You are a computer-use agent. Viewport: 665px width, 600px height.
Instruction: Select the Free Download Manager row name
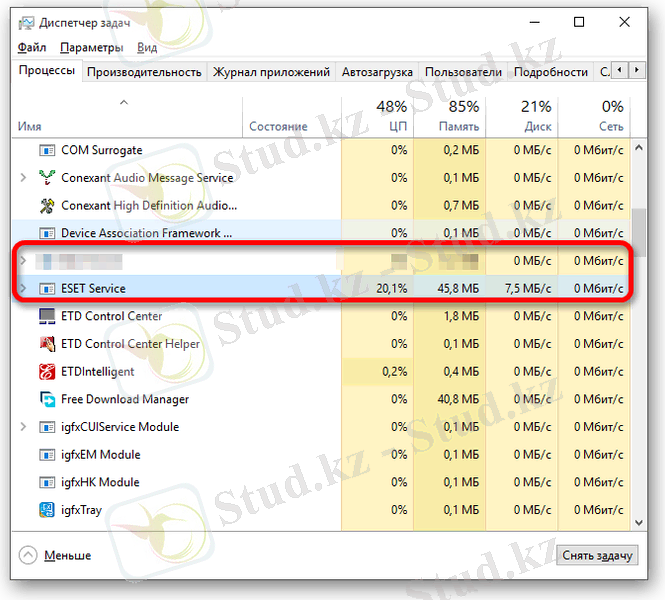point(125,399)
